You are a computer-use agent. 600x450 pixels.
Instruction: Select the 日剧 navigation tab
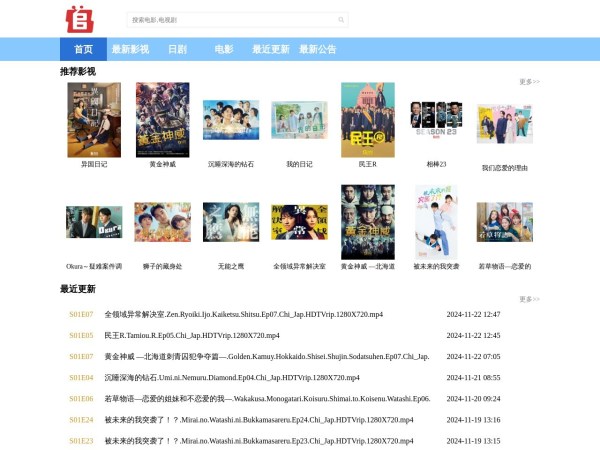coord(177,49)
